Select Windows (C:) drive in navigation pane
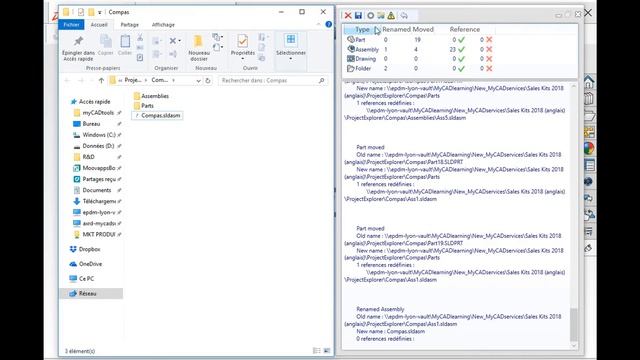Viewport: 640px width, 360px height. [94, 135]
